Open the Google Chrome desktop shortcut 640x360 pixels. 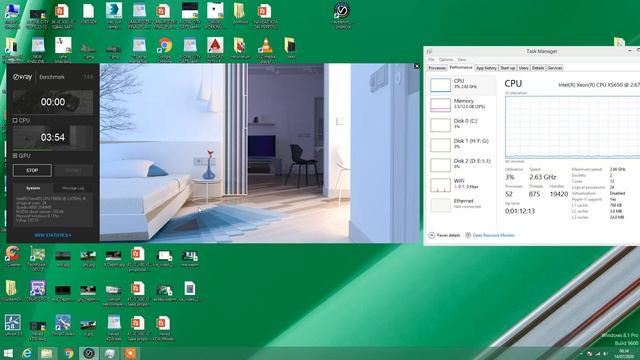[165, 50]
